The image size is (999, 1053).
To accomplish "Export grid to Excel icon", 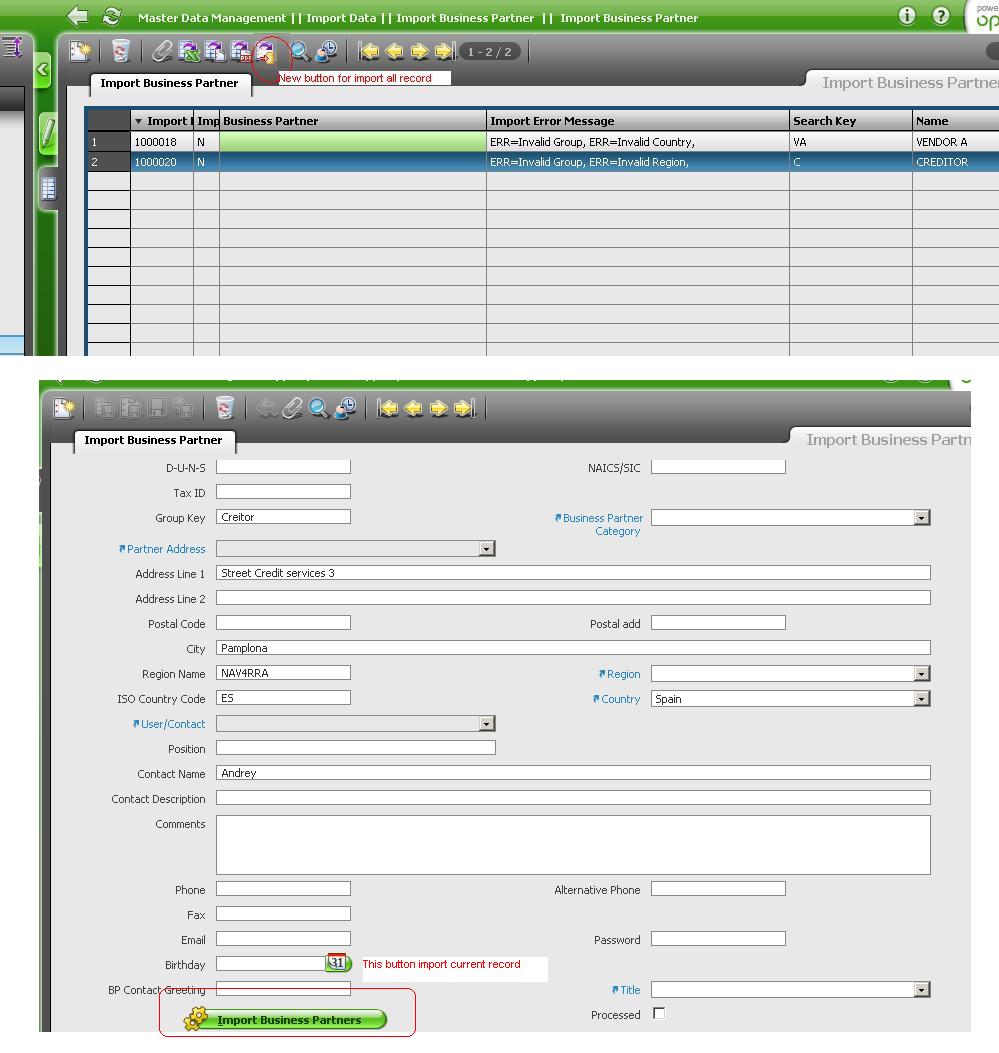I will point(189,51).
